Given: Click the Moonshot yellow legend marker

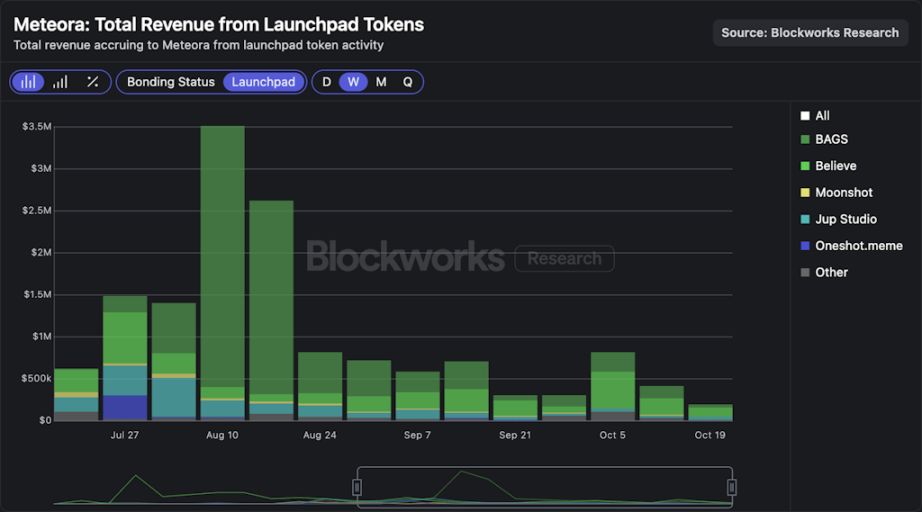Looking at the screenshot, I should pyautogui.click(x=805, y=193).
